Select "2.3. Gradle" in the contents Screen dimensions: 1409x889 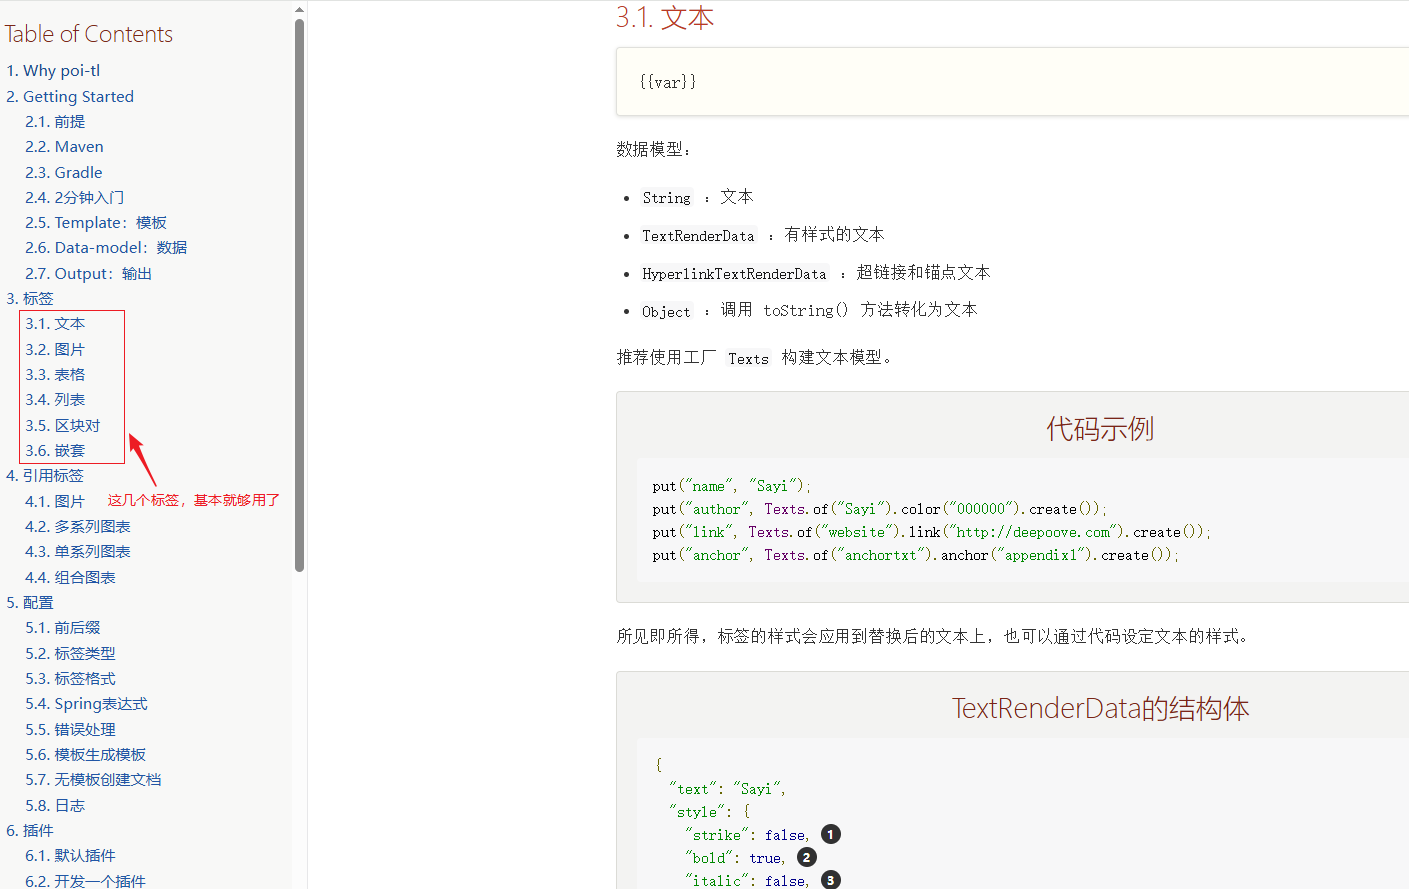63,172
